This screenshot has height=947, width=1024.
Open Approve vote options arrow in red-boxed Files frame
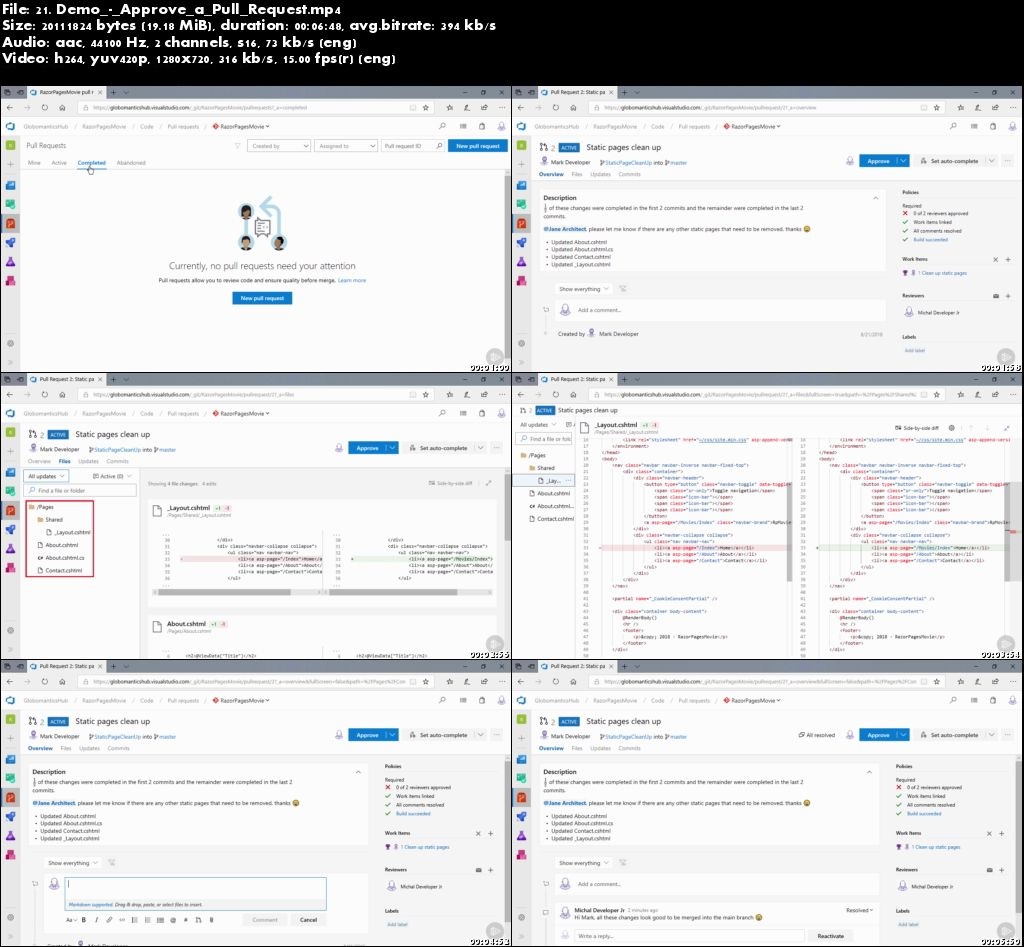tap(392, 448)
